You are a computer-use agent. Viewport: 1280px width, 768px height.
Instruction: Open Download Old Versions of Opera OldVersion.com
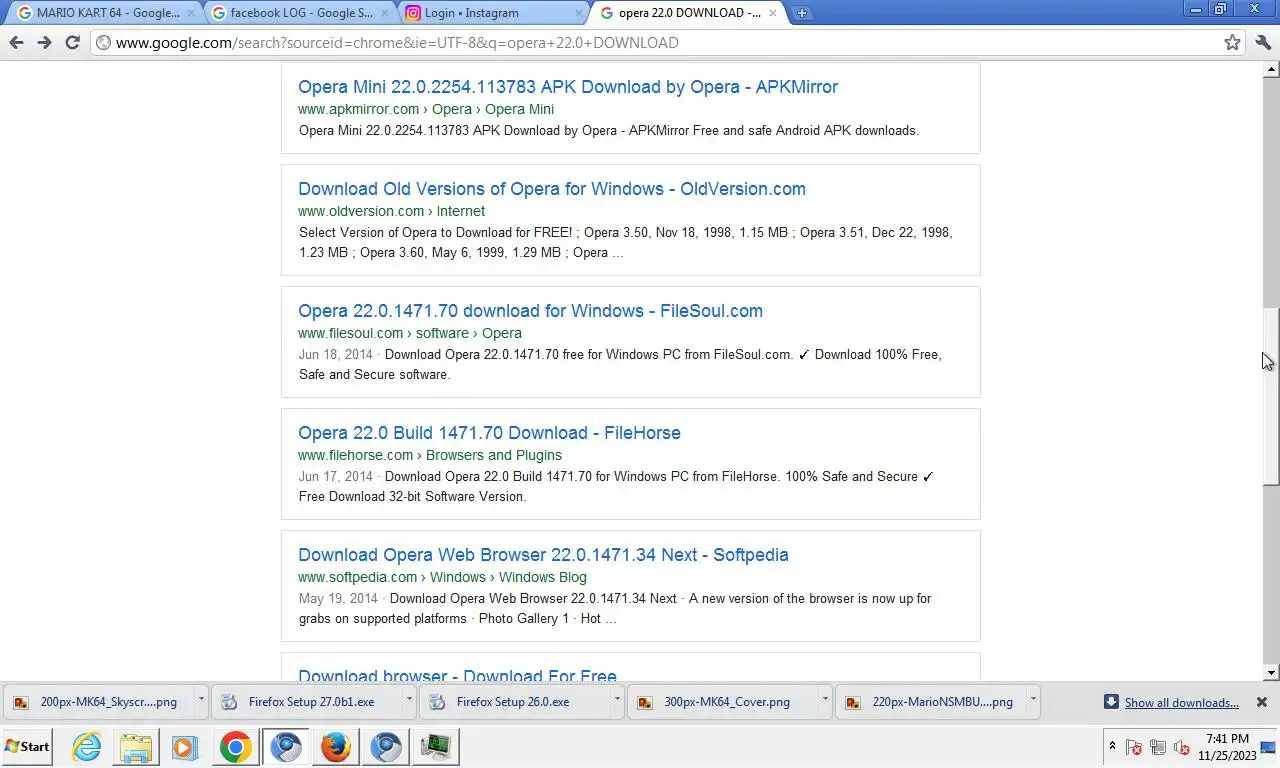(552, 189)
